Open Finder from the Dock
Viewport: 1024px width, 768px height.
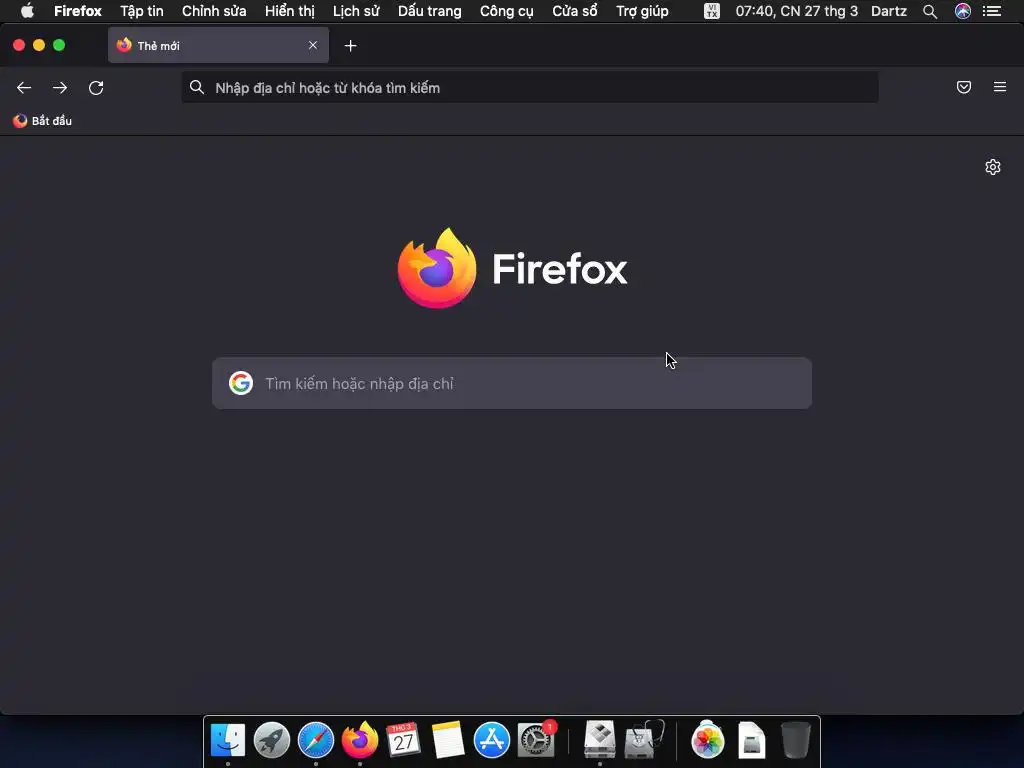point(228,740)
